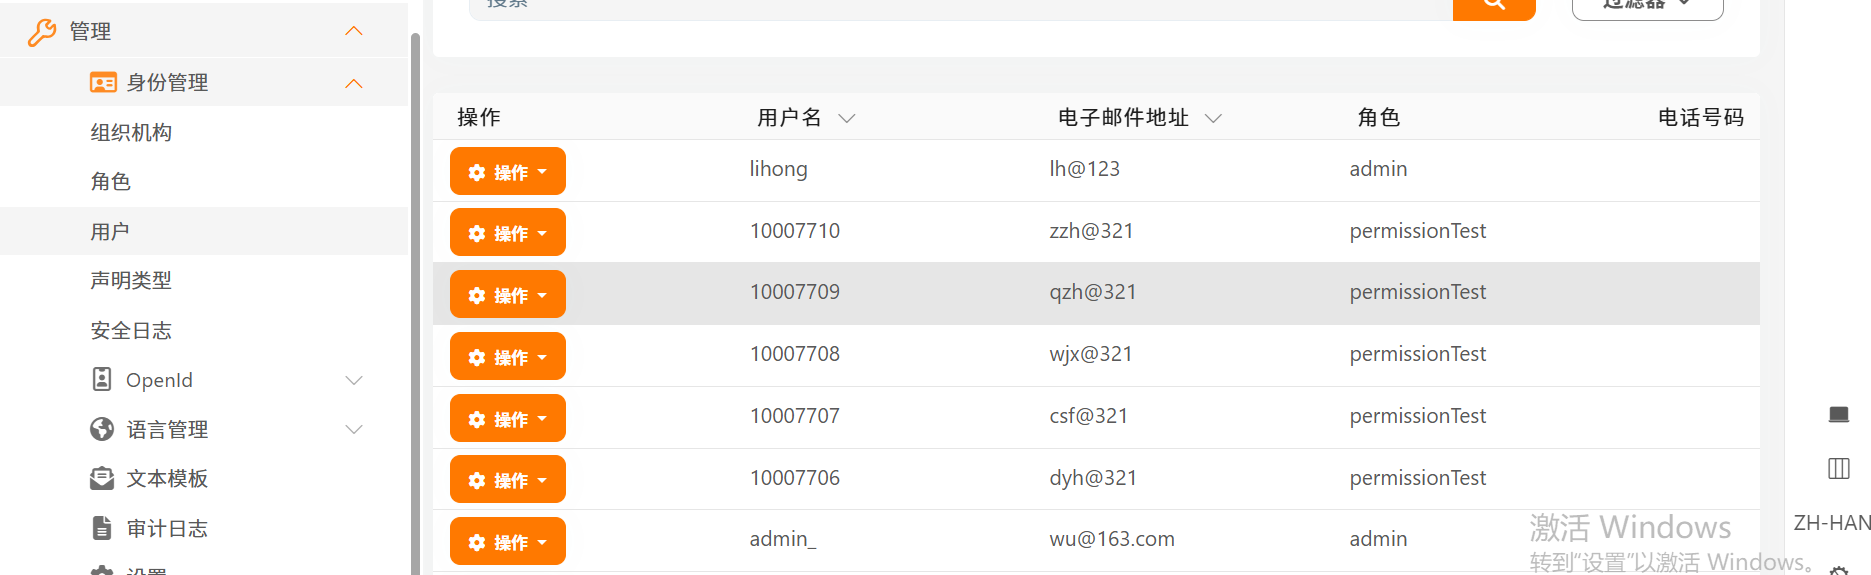Viewport: 1871px width, 575px height.
Task: Open 操作 dropdown for user admin_
Action: tap(508, 542)
